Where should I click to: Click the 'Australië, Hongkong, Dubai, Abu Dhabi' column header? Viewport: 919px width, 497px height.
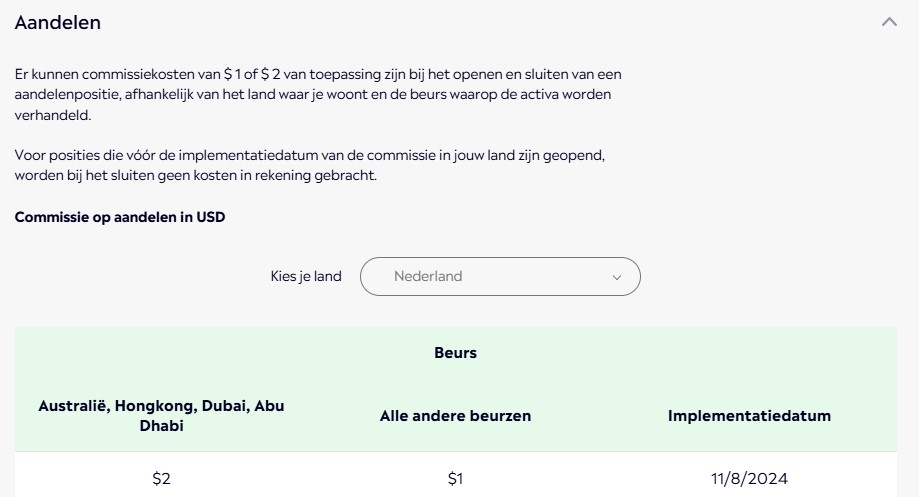click(161, 415)
